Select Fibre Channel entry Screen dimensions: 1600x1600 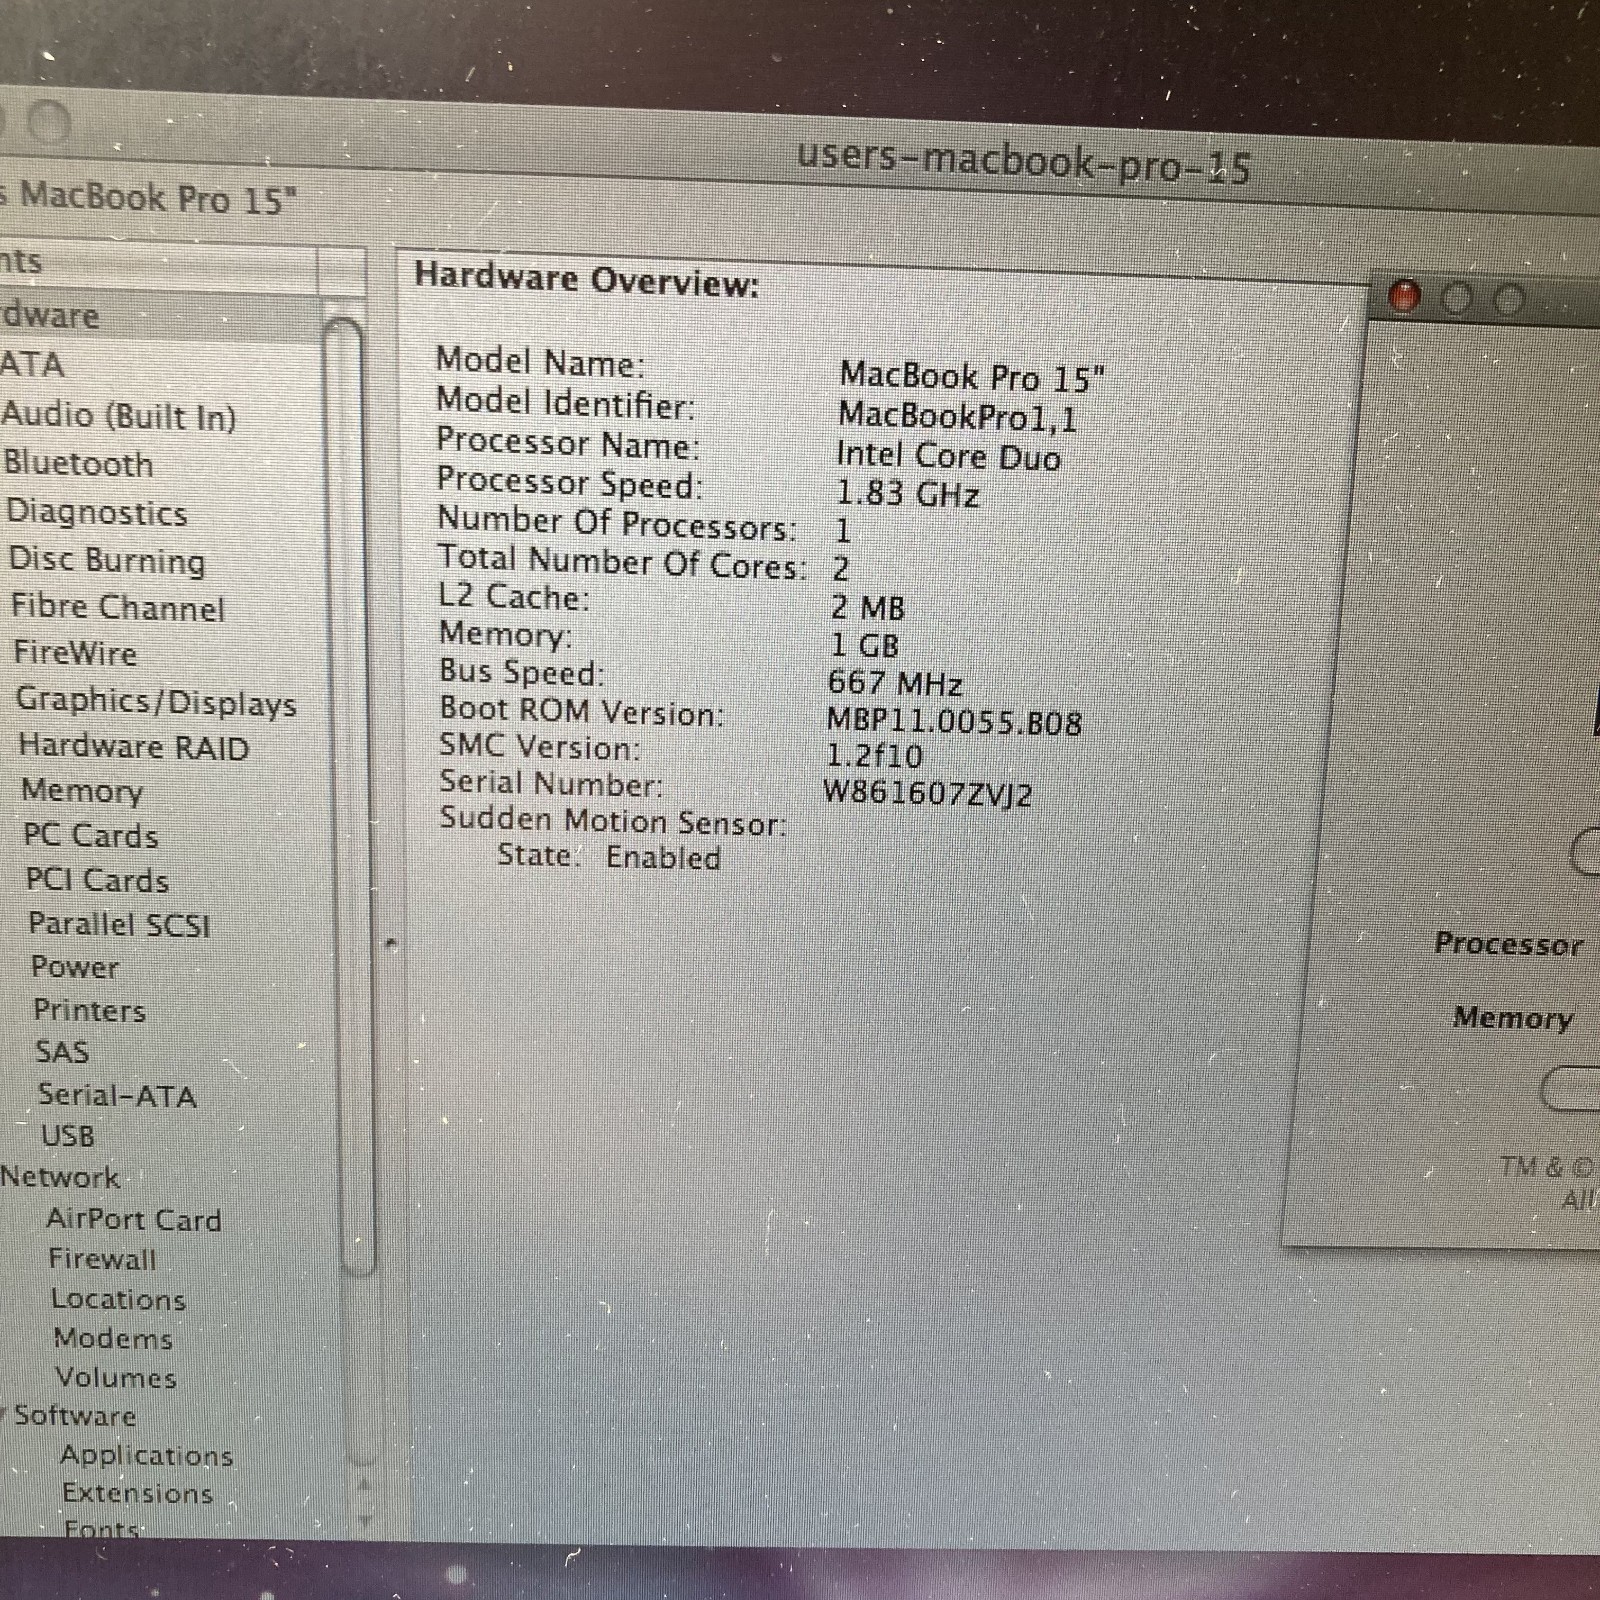[x=118, y=607]
